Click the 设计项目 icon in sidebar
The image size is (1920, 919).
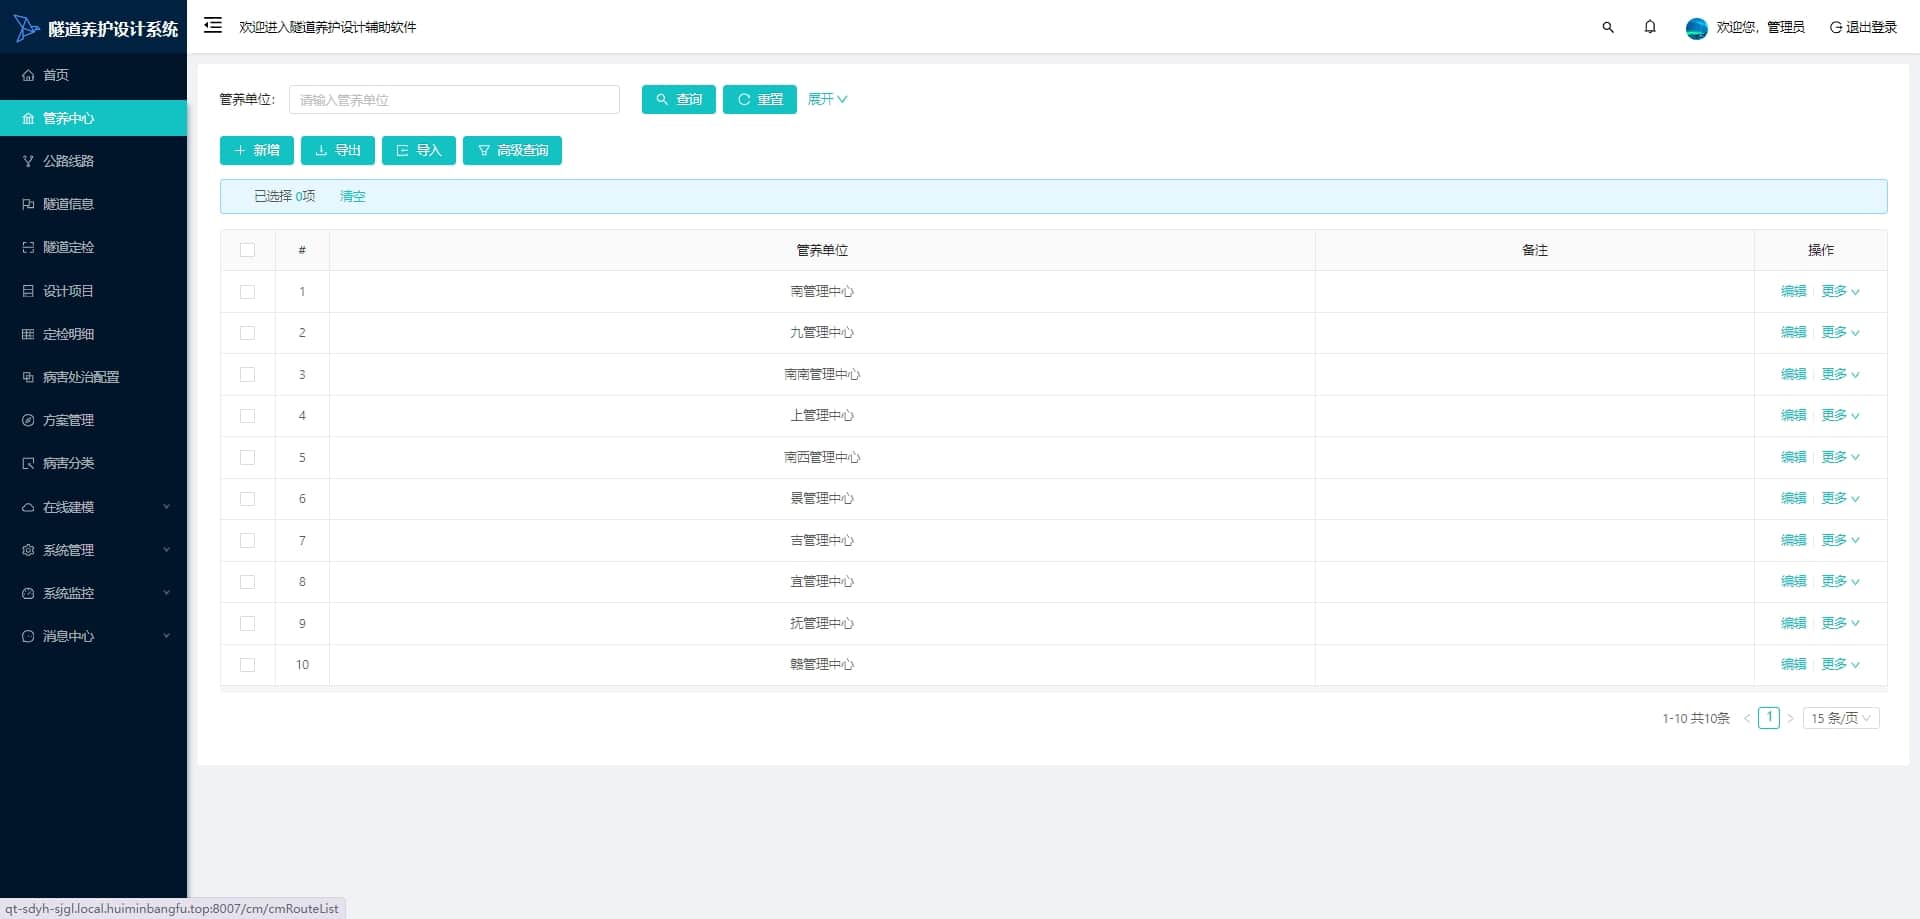[28, 291]
